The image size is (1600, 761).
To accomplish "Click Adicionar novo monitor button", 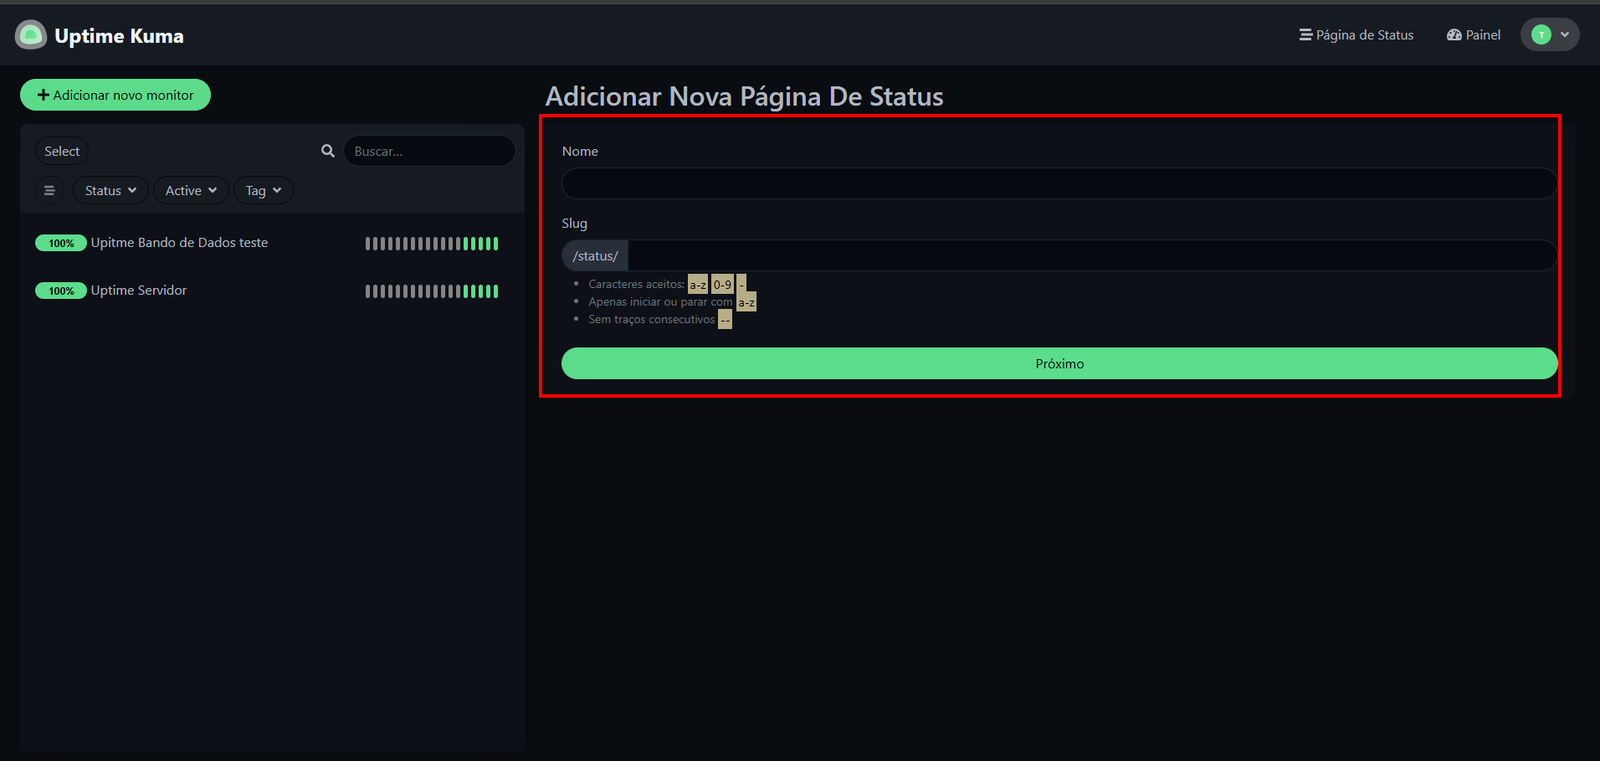I will (x=115, y=95).
